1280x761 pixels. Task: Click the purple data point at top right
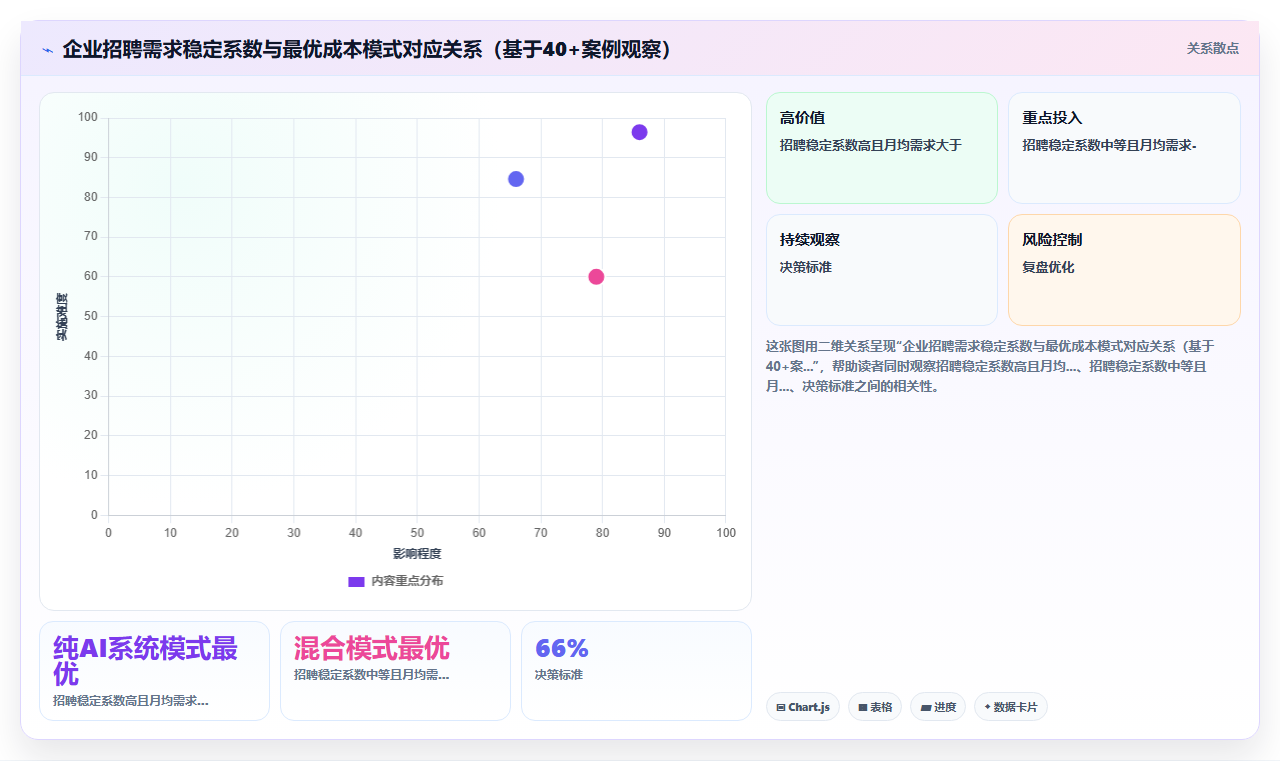coord(640,132)
